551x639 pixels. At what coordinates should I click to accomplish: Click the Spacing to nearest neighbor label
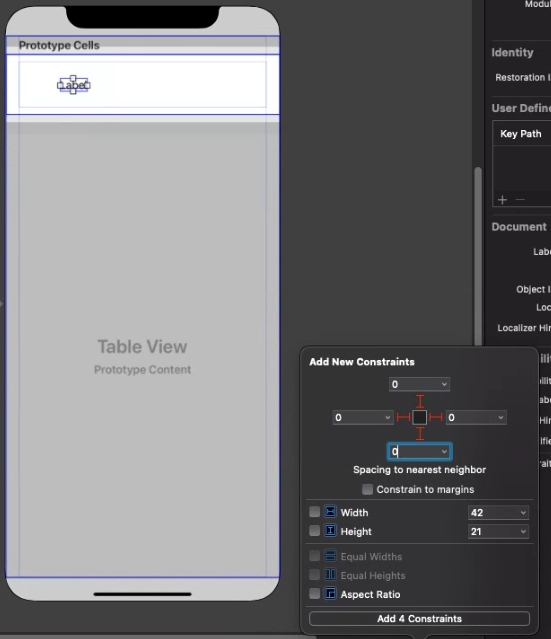coord(419,469)
